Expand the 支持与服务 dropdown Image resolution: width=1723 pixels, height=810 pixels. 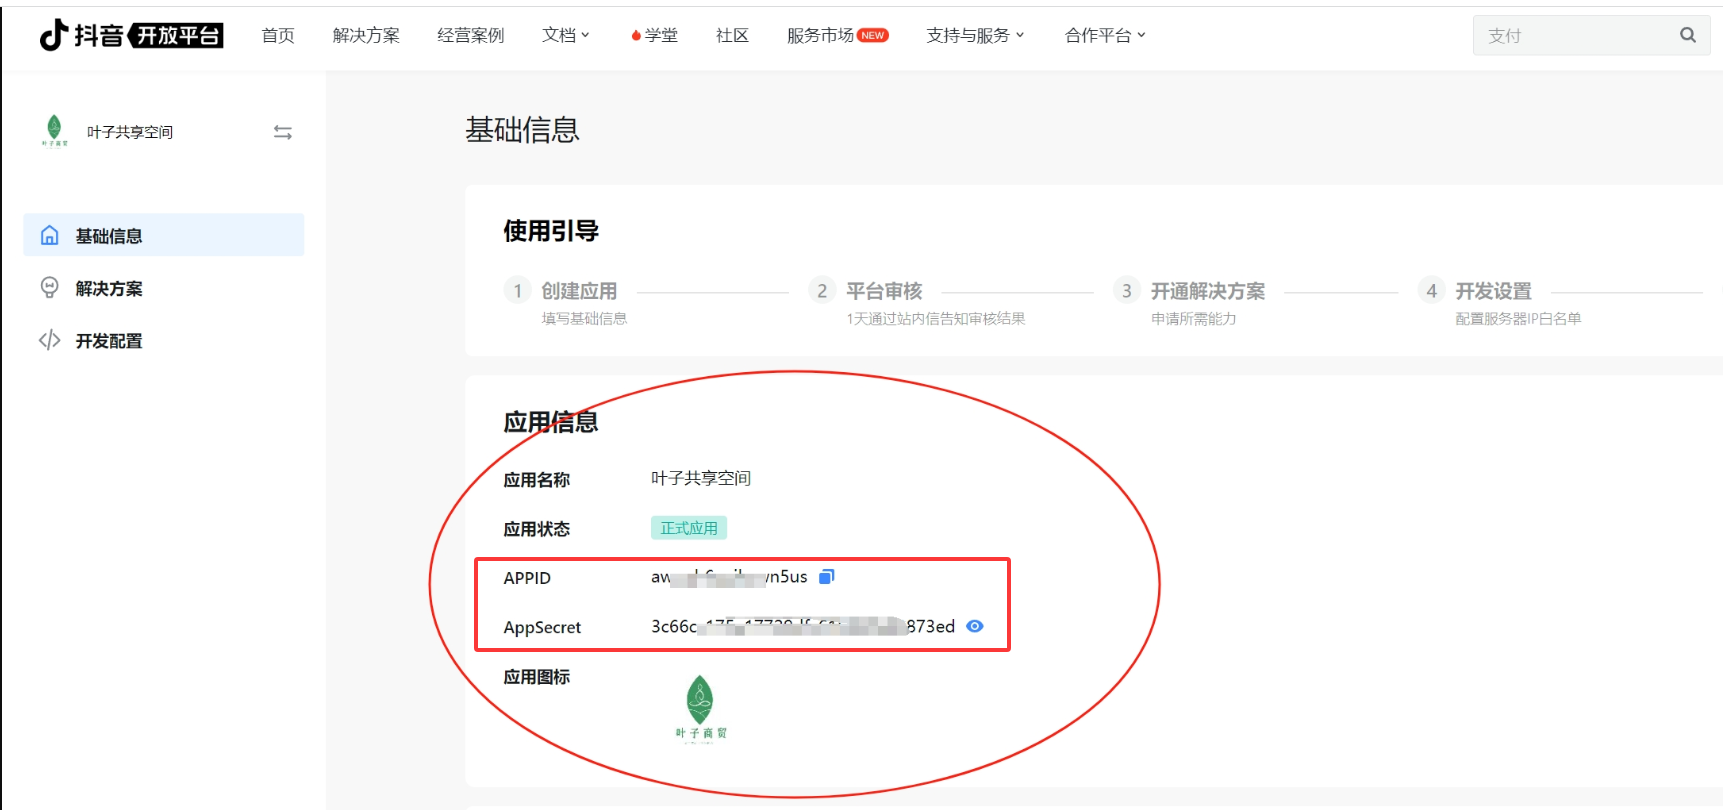pyautogui.click(x=975, y=35)
